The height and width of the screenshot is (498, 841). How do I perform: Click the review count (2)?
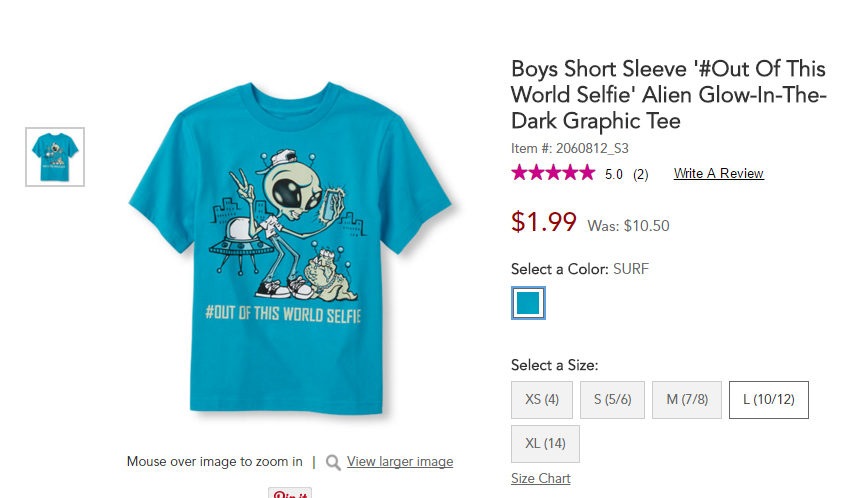641,174
